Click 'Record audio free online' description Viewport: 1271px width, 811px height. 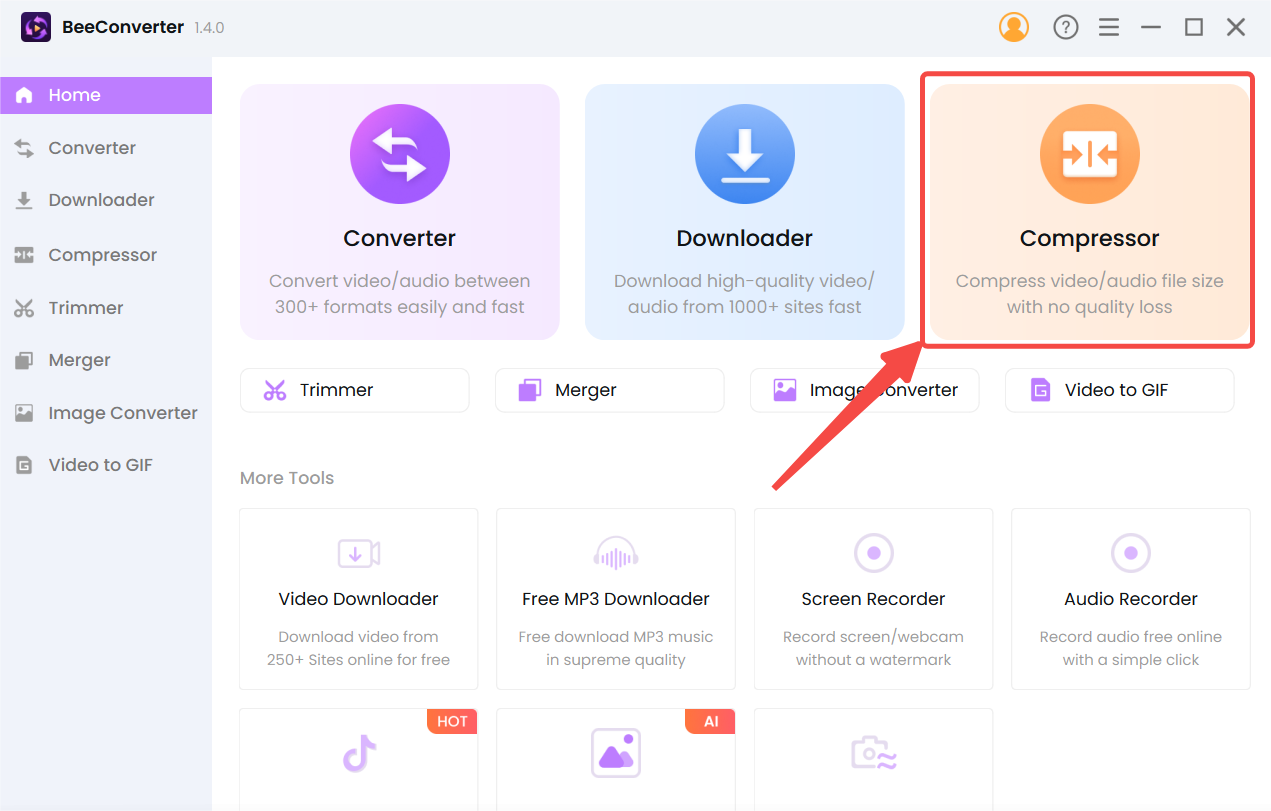(x=1131, y=648)
